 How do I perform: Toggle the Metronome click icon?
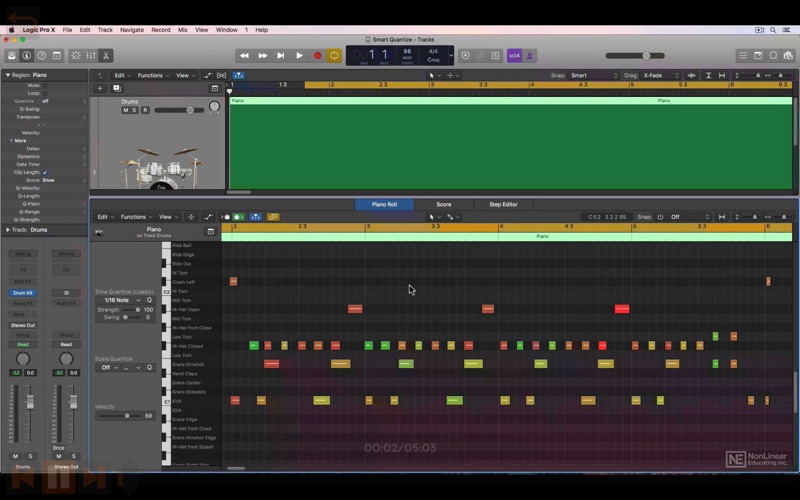530,56
